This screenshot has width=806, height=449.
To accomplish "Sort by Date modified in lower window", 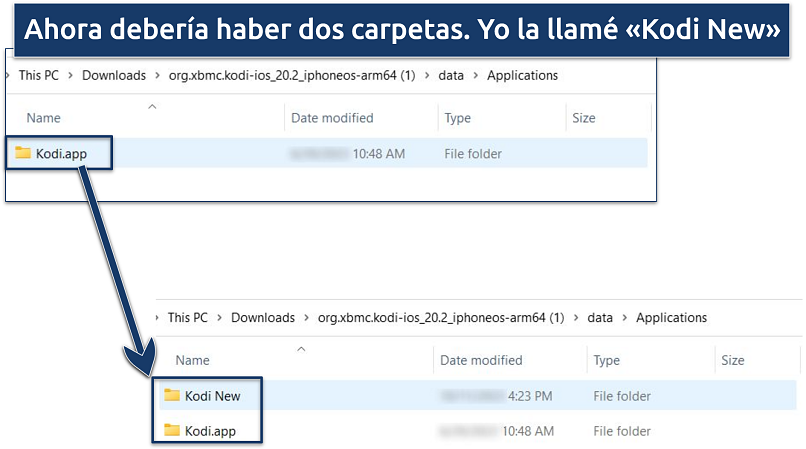I will point(481,360).
